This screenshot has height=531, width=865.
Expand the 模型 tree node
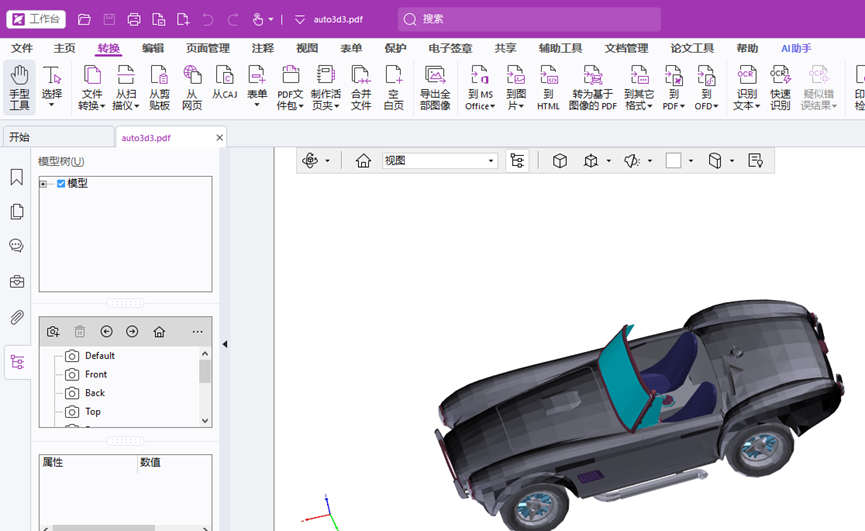click(44, 184)
